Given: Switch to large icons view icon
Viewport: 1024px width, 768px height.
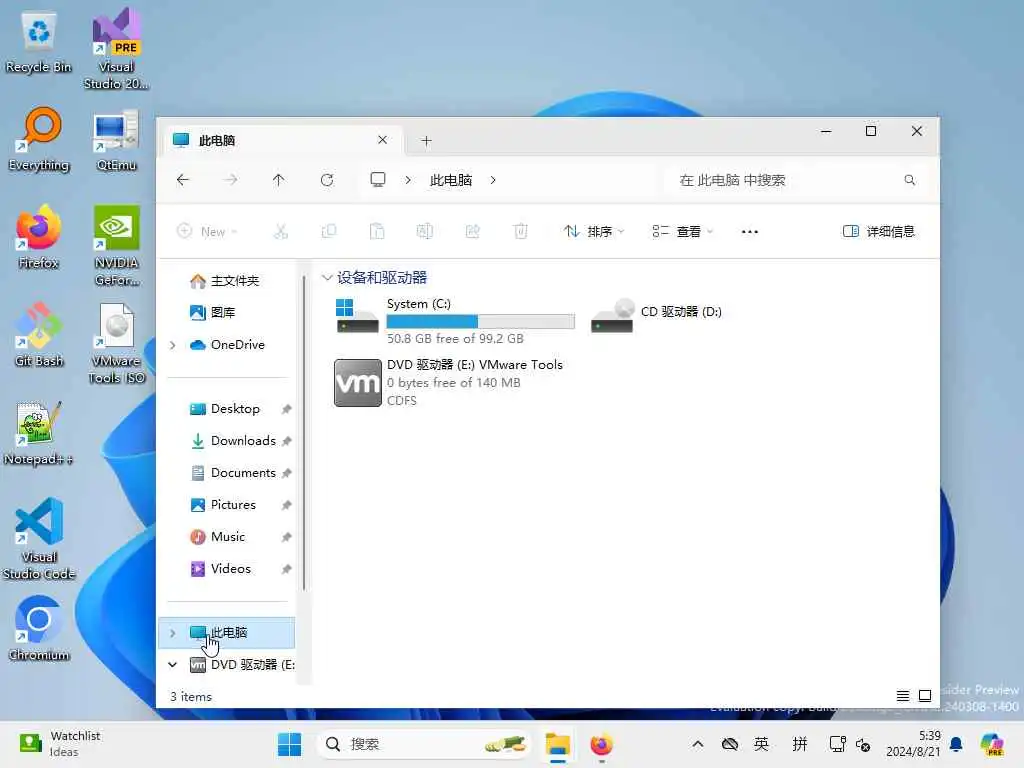Looking at the screenshot, I should (x=925, y=696).
